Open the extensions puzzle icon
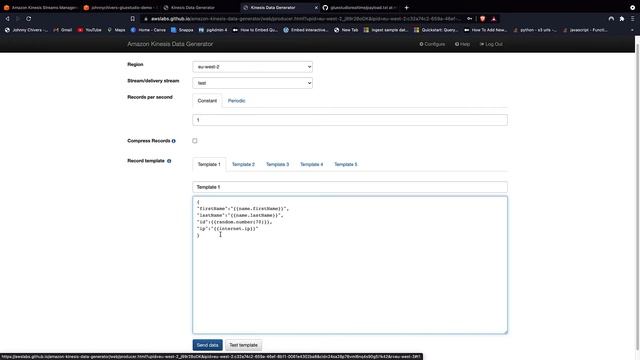This screenshot has width=640, height=360. coord(622,19)
